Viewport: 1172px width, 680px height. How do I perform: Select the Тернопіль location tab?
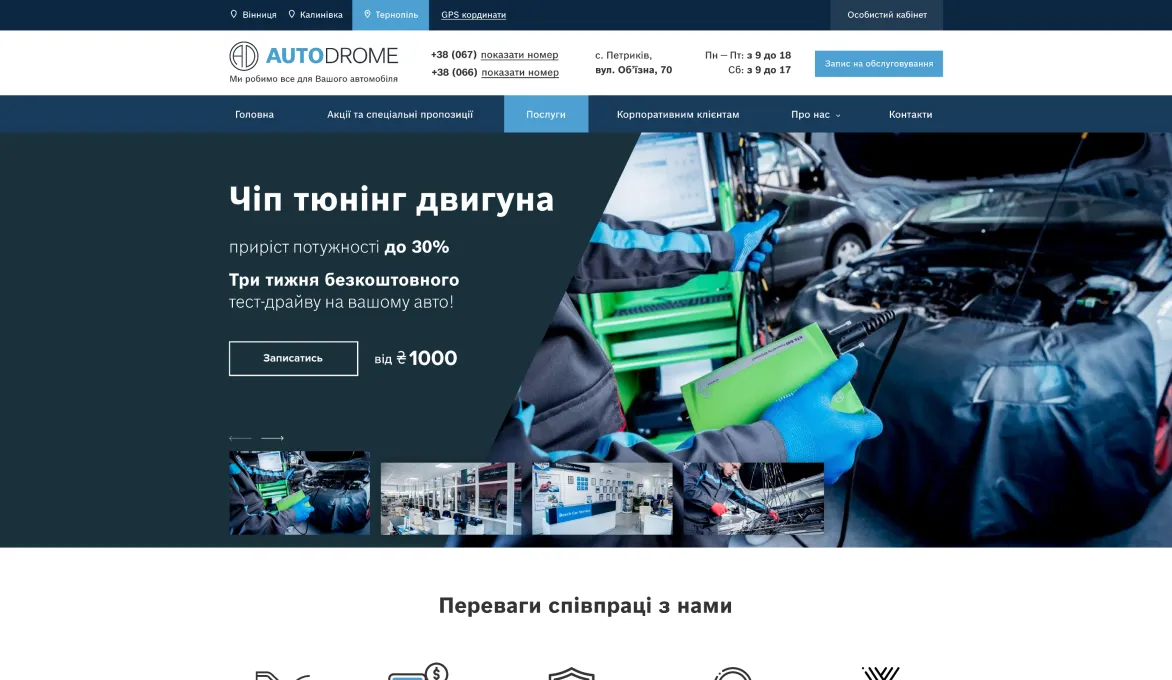390,15
